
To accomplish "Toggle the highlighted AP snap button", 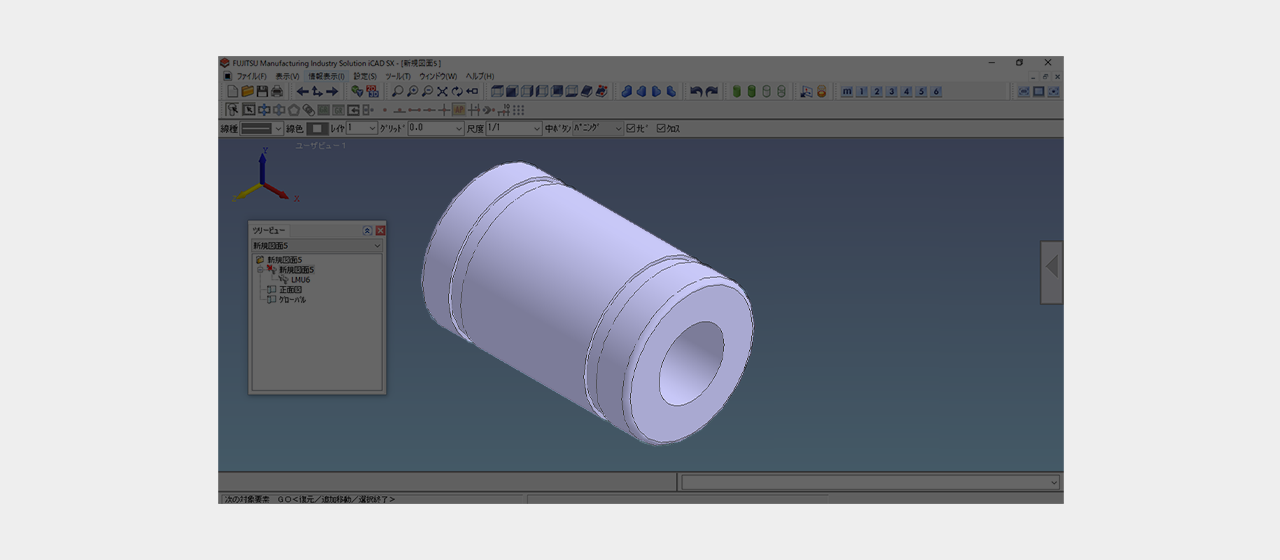I will tap(458, 110).
